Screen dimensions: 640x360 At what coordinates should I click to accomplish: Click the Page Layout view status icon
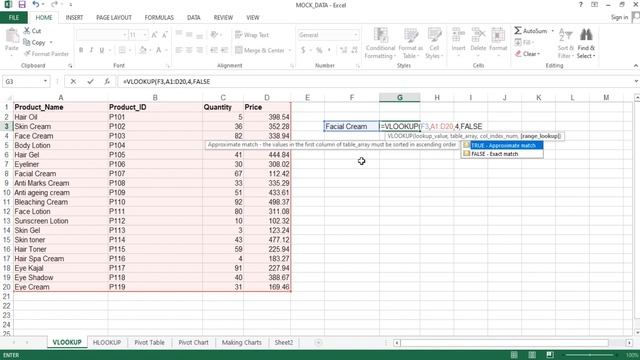(x=532, y=355)
